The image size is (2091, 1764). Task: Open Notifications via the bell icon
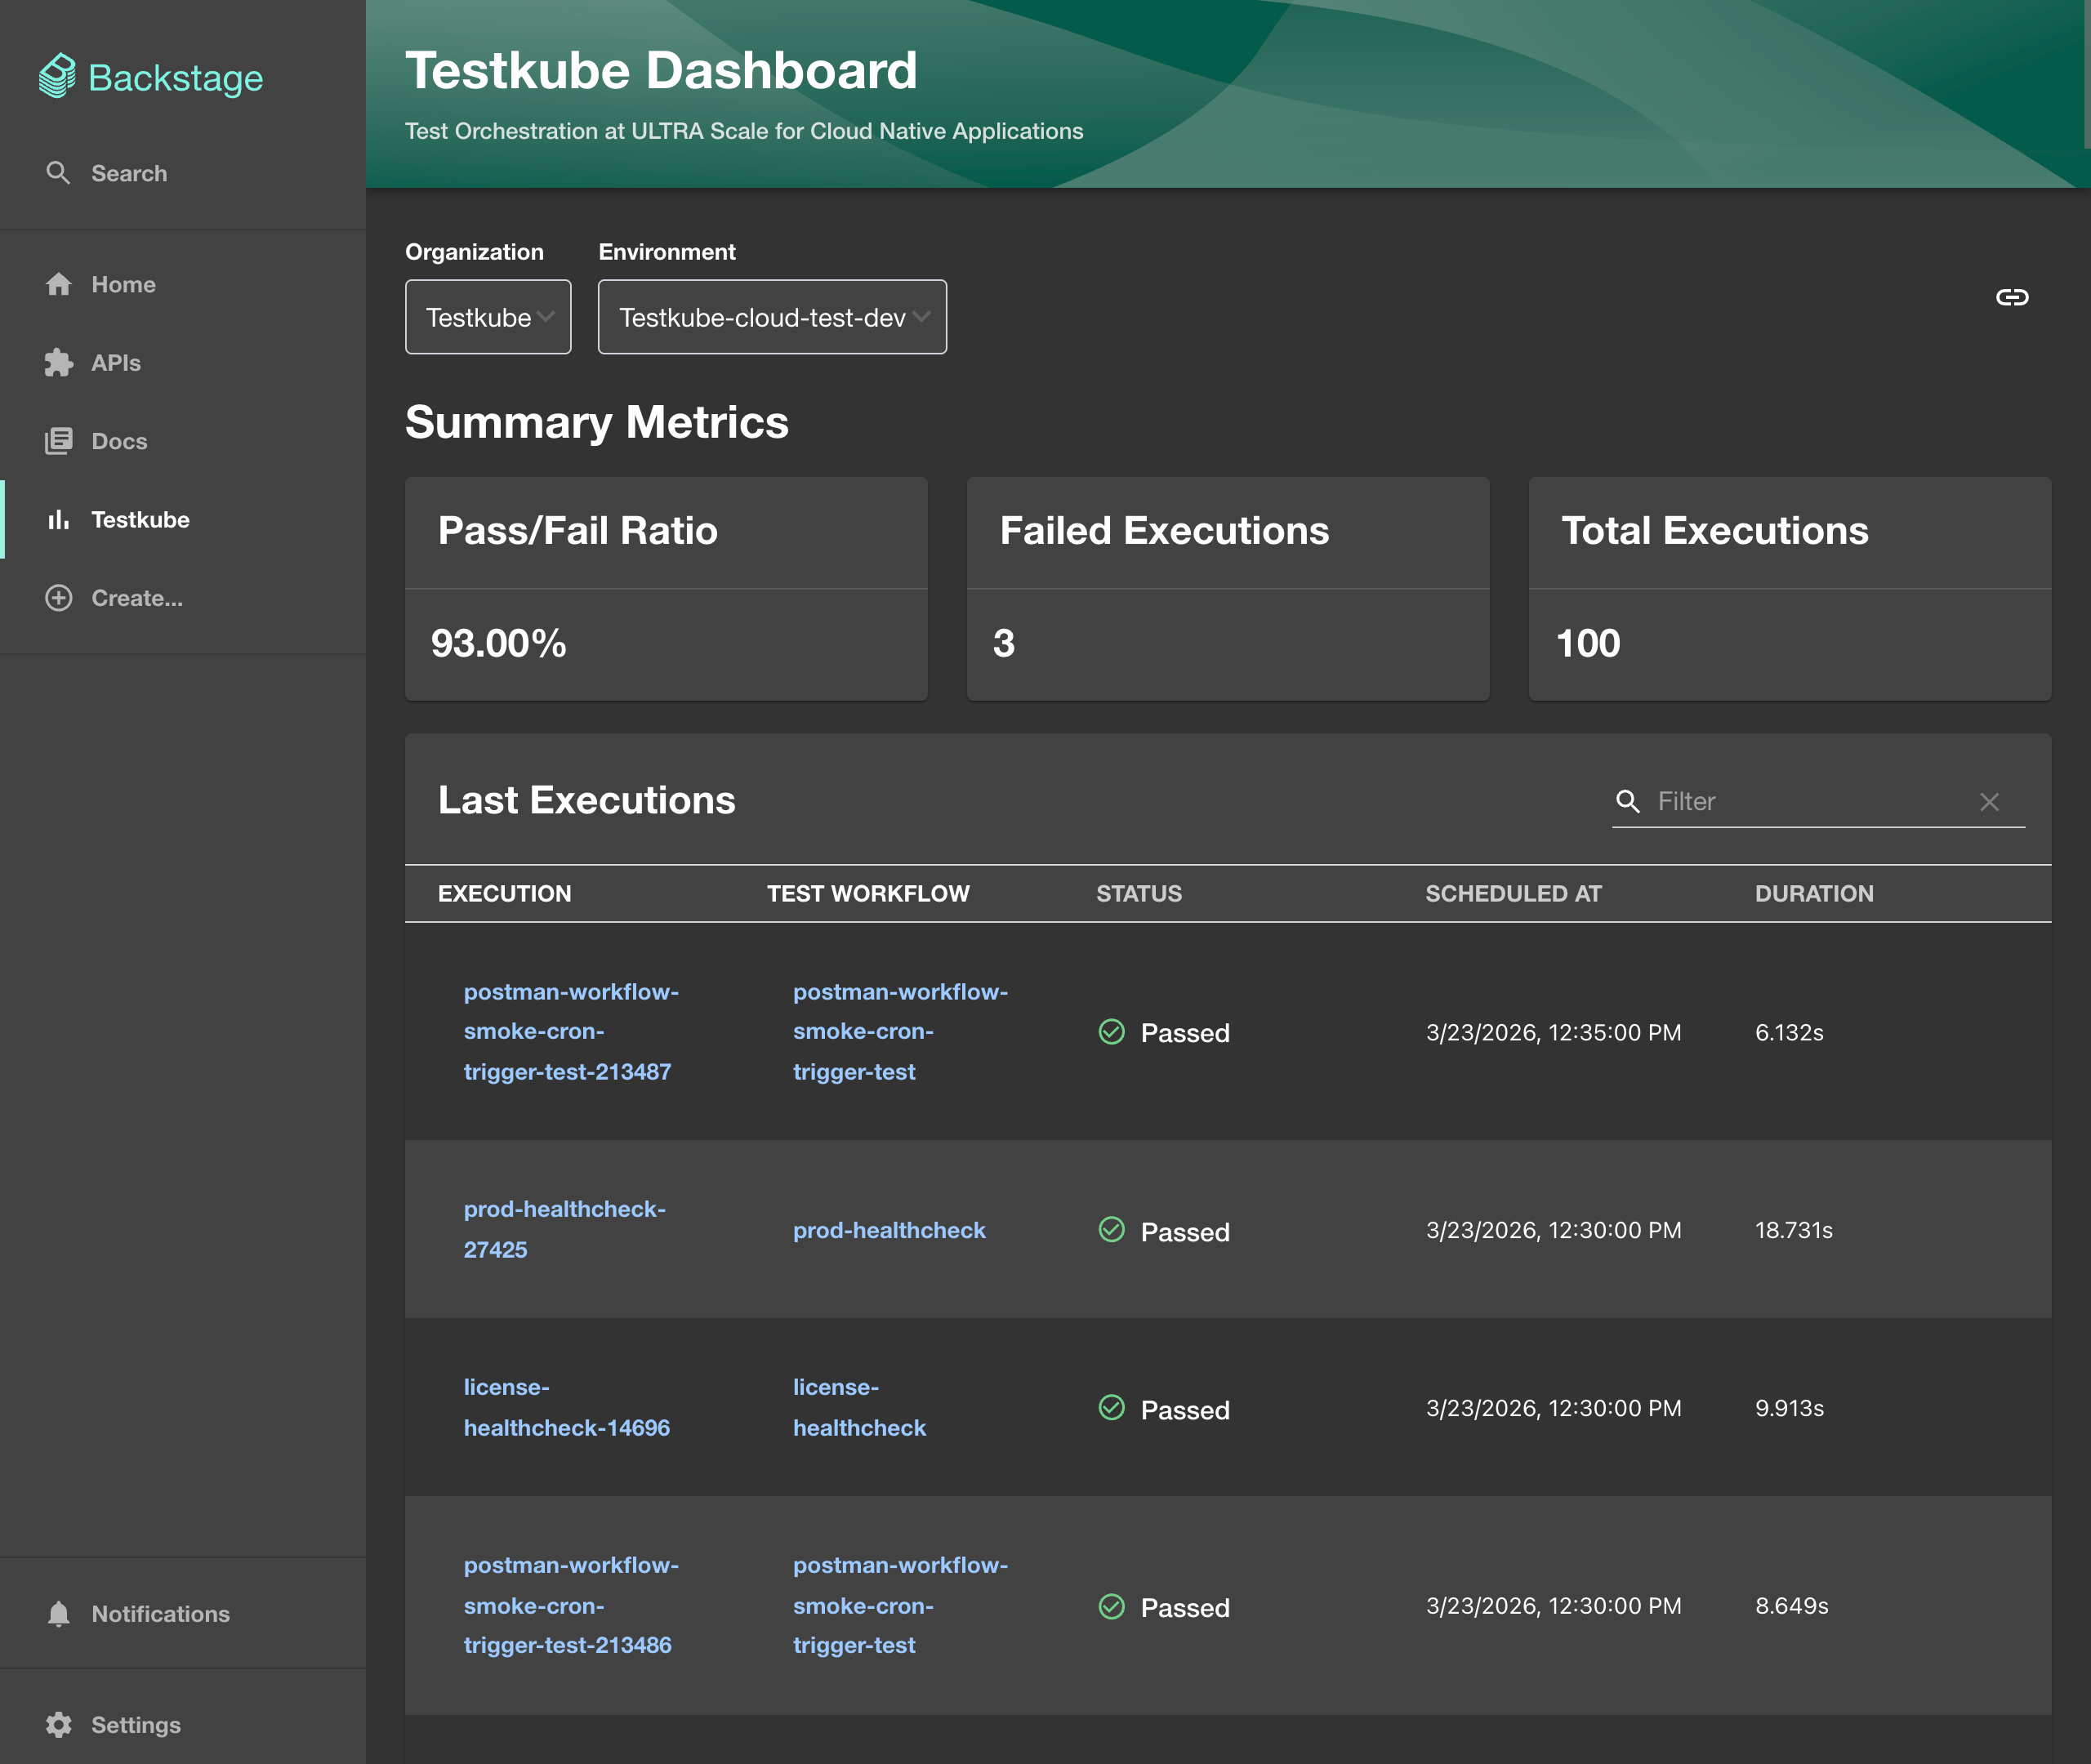pos(59,1613)
